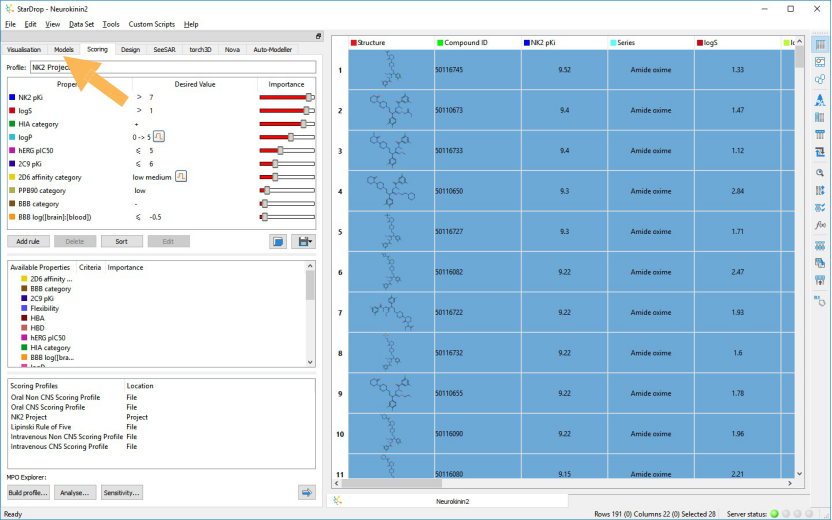Click the Sort button
The image size is (832, 520).
pos(122,241)
